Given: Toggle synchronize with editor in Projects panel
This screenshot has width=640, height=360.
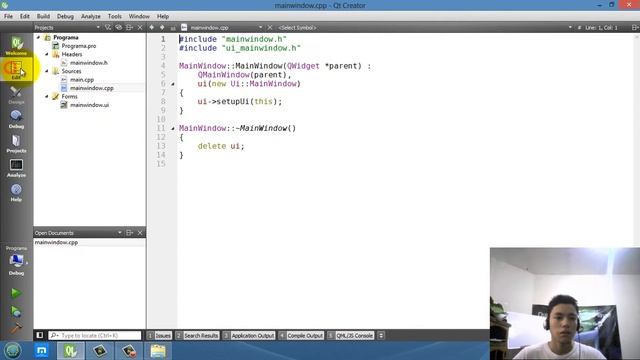Looking at the screenshot, I should pos(118,27).
